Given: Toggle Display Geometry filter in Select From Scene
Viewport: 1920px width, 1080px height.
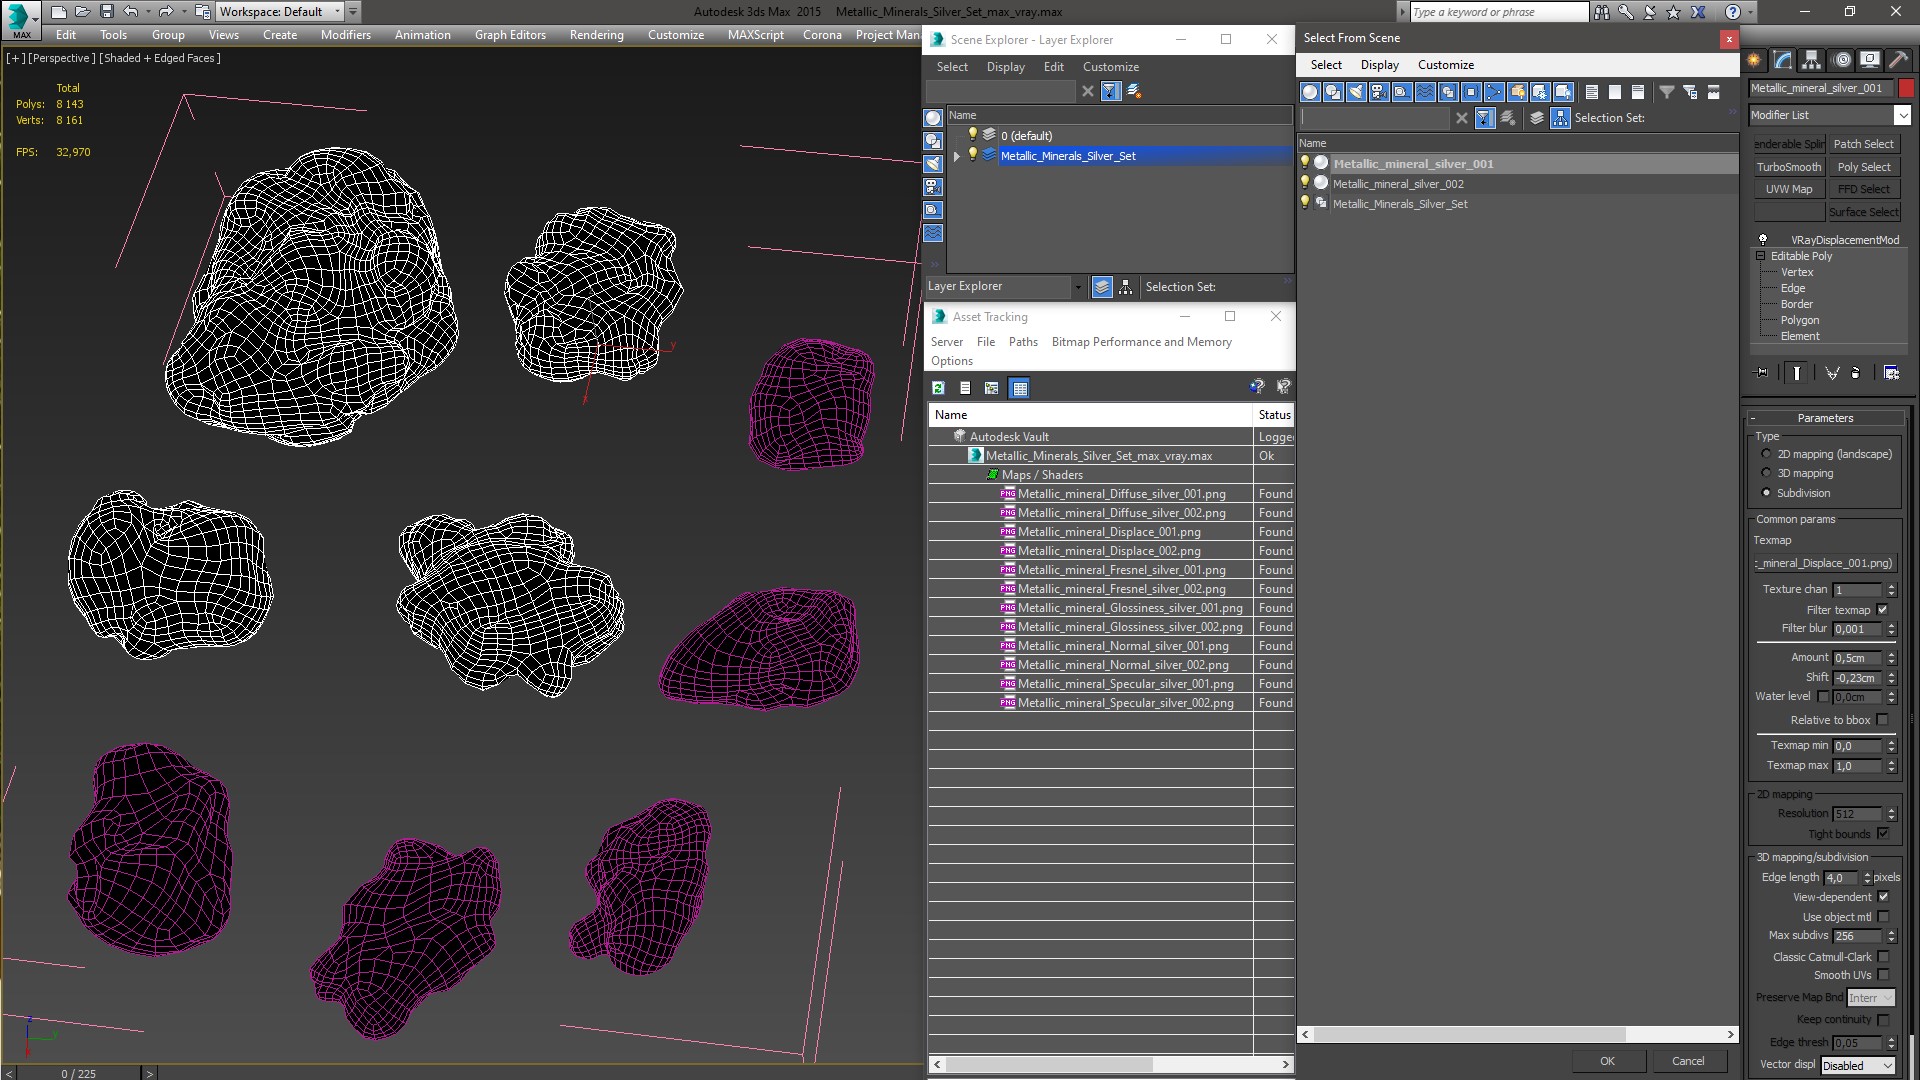Looking at the screenshot, I should tap(1310, 92).
